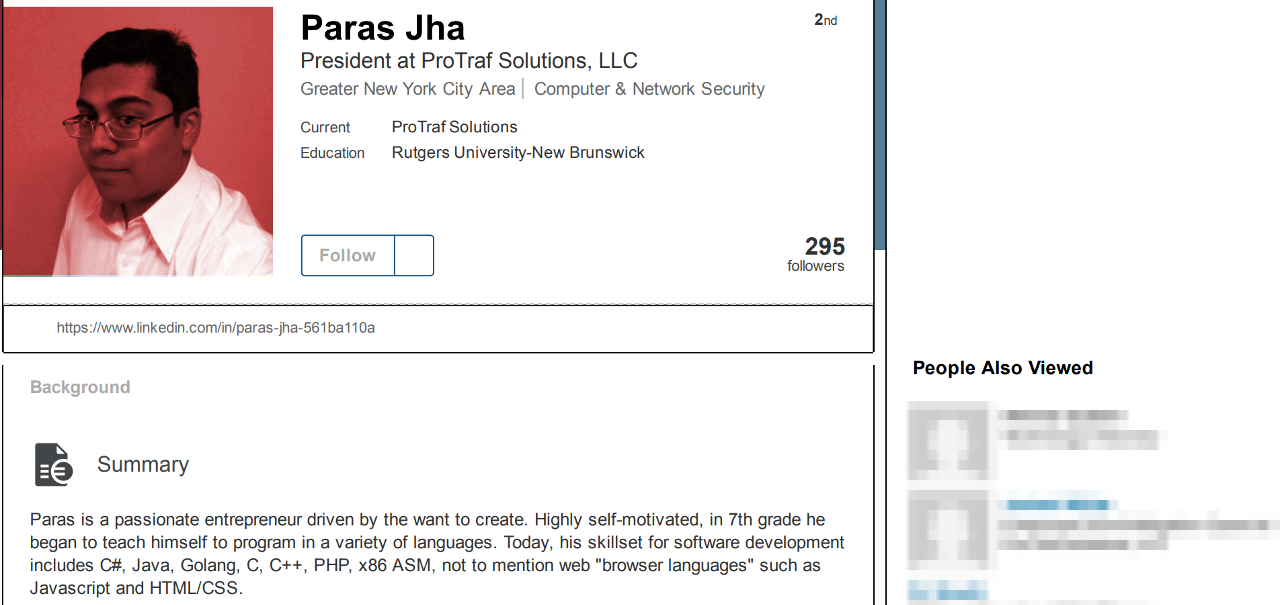
Task: Click the President at ProTraf Solutions headline
Action: (x=469, y=61)
